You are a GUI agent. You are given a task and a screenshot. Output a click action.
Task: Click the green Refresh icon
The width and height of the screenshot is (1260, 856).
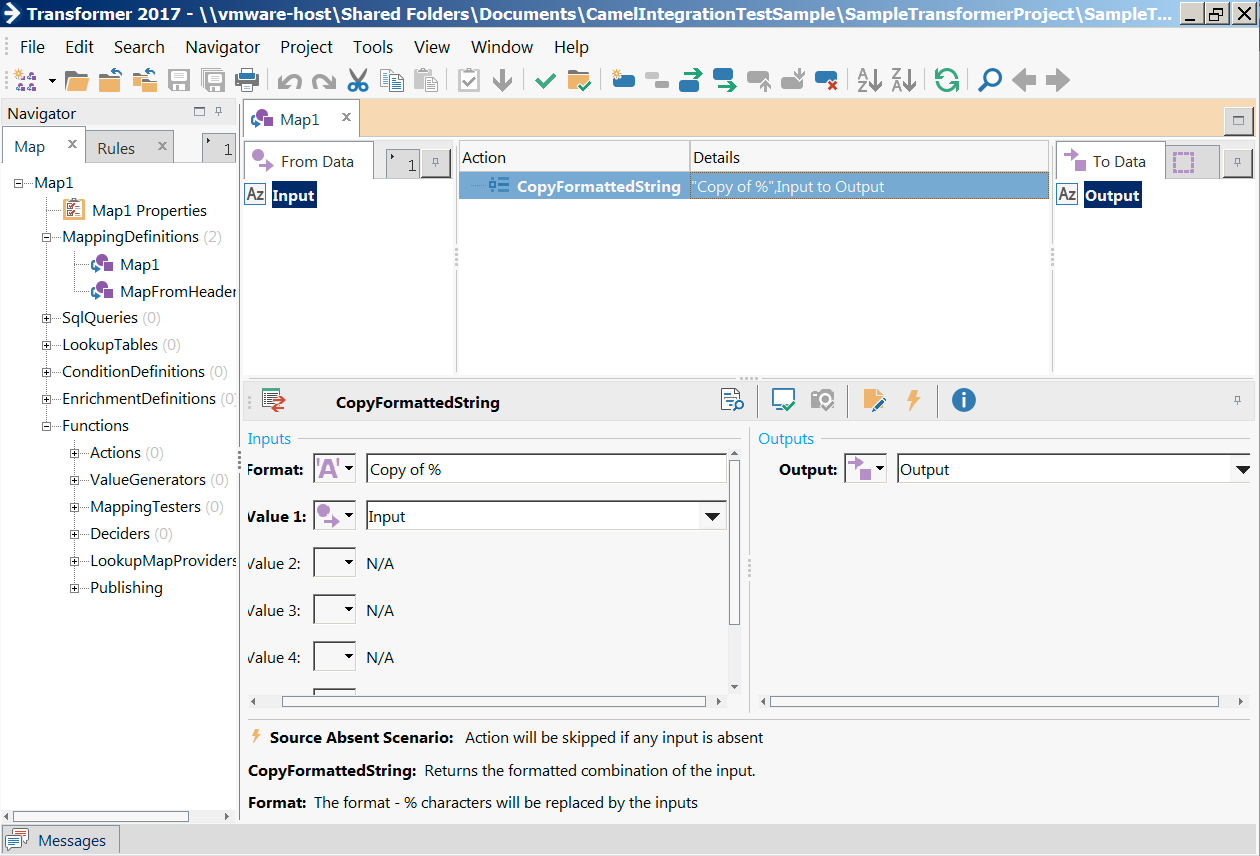(946, 81)
